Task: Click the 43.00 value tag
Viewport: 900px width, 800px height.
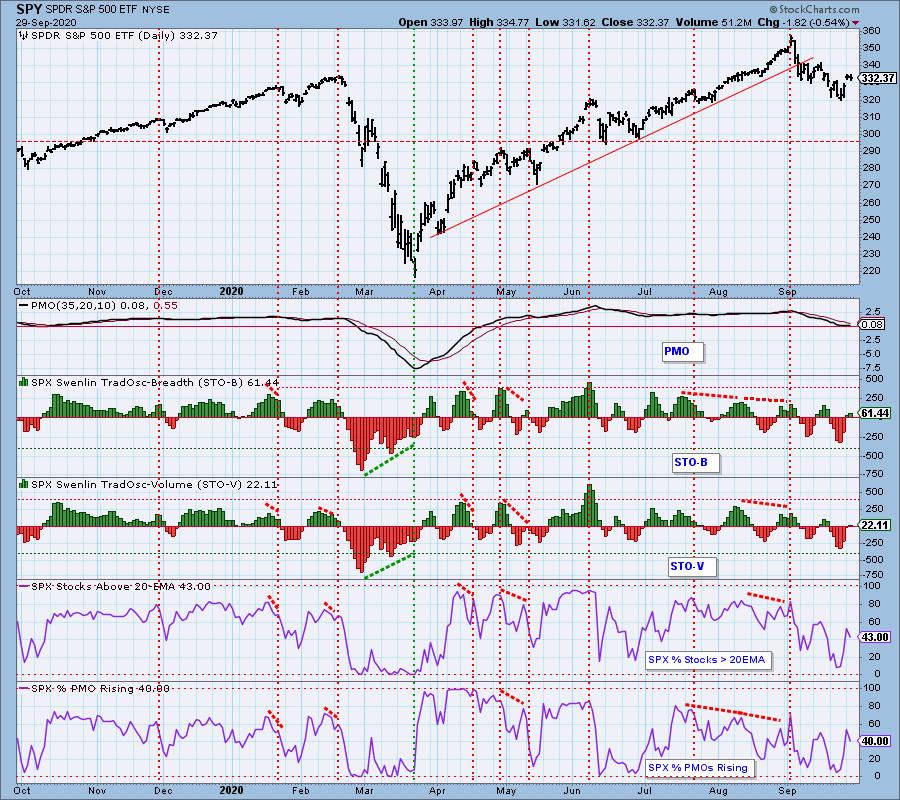Action: [875, 637]
